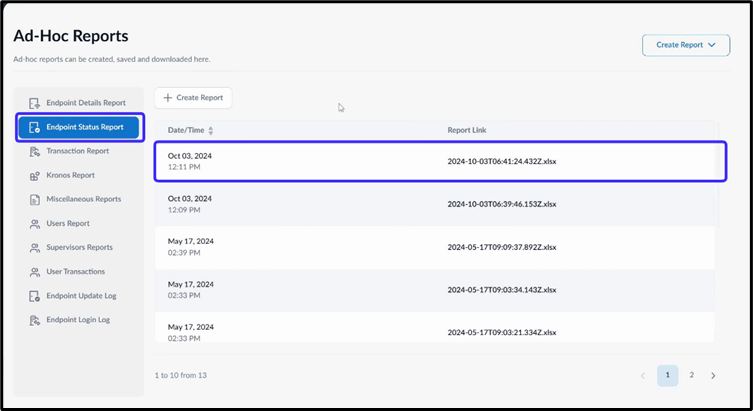
Task: Download report 2024-05-17T09:03:34.143Z.xlsx
Action: pyautogui.click(x=502, y=290)
